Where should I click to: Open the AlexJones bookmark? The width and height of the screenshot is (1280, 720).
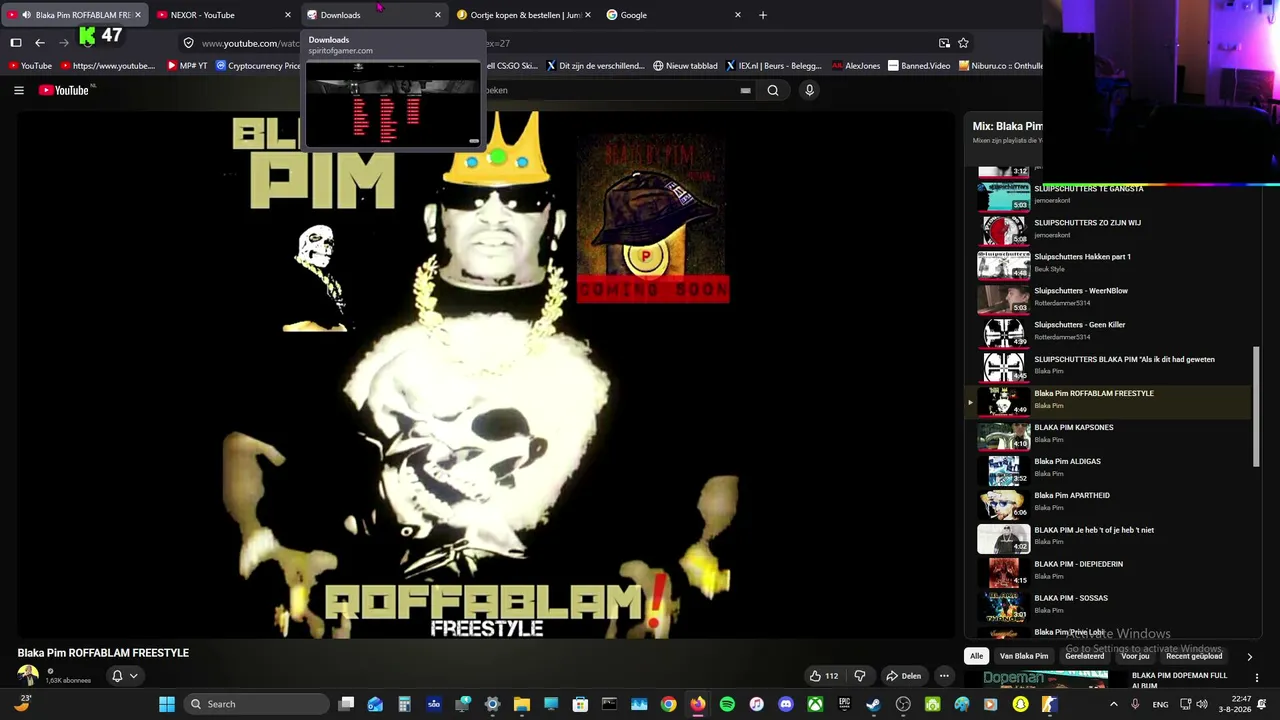pos(856,66)
